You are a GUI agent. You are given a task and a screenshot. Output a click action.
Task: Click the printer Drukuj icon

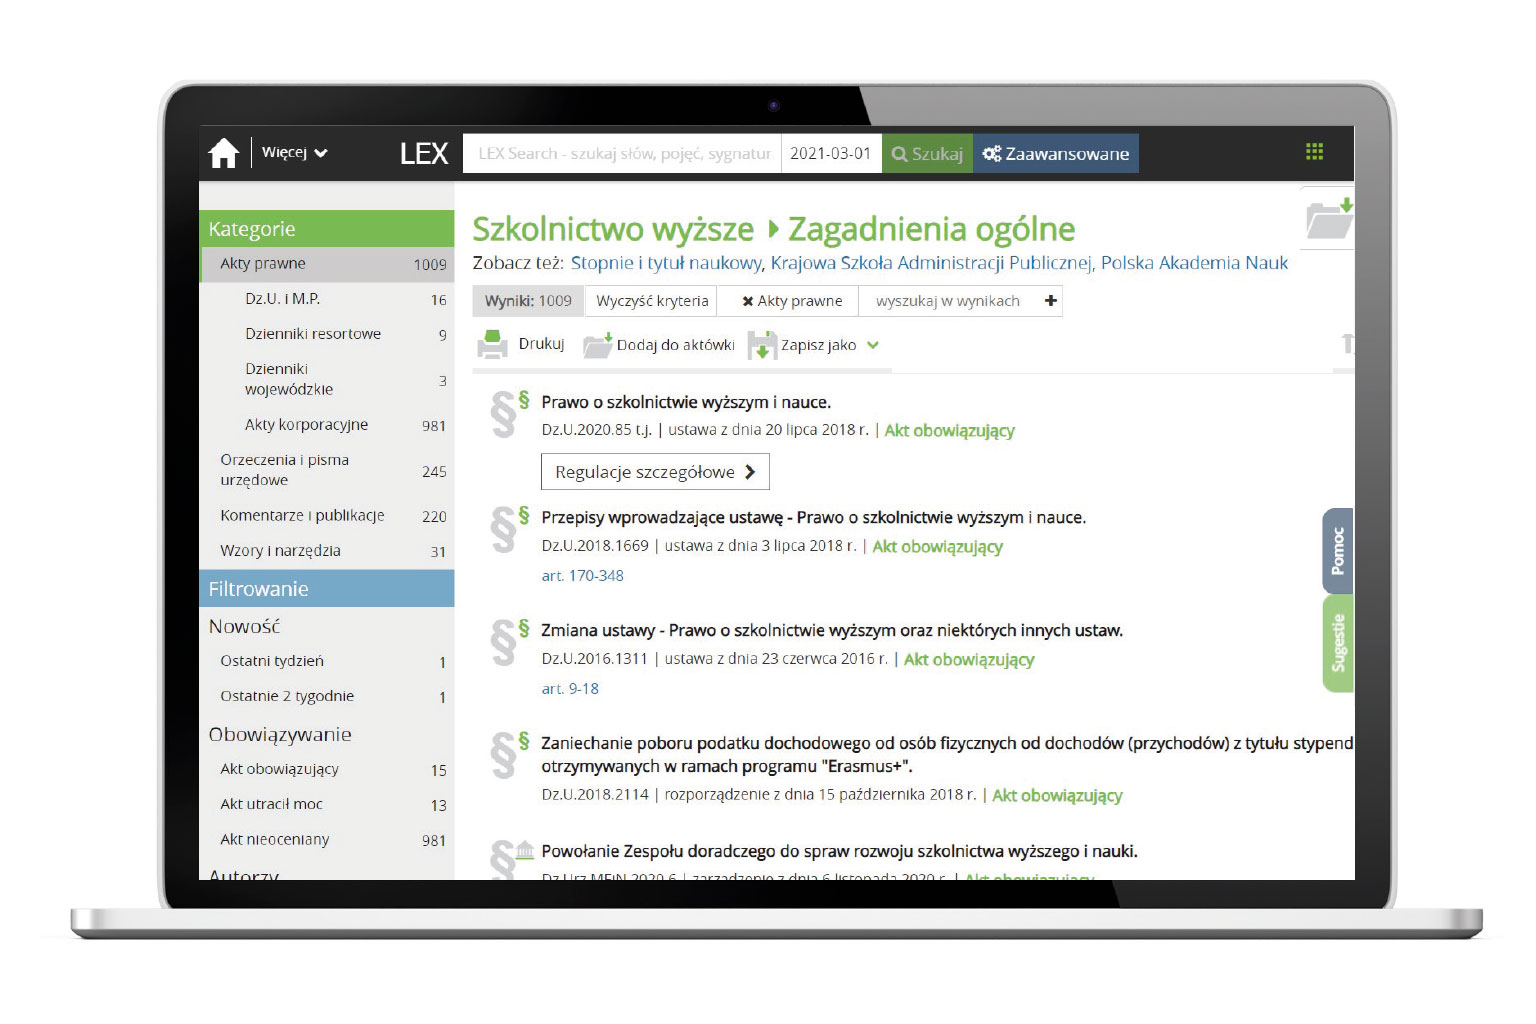(x=492, y=344)
